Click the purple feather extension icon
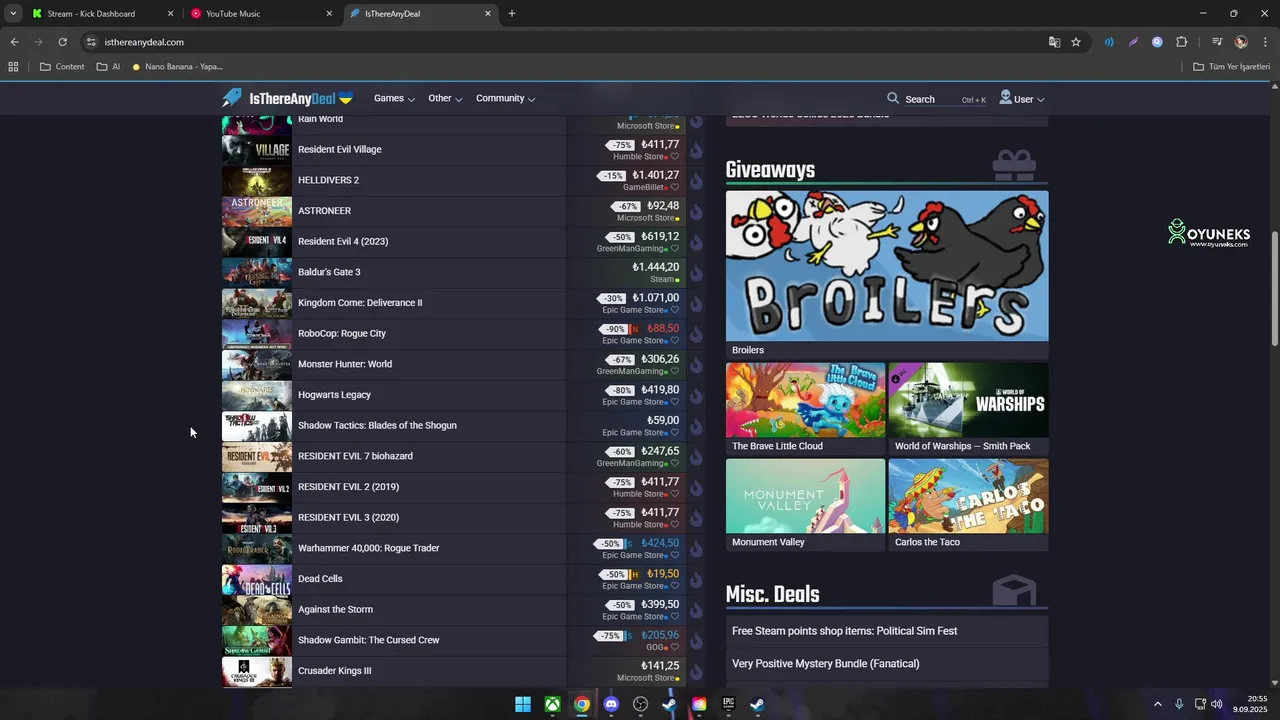This screenshot has width=1280, height=720. pos(1133,42)
